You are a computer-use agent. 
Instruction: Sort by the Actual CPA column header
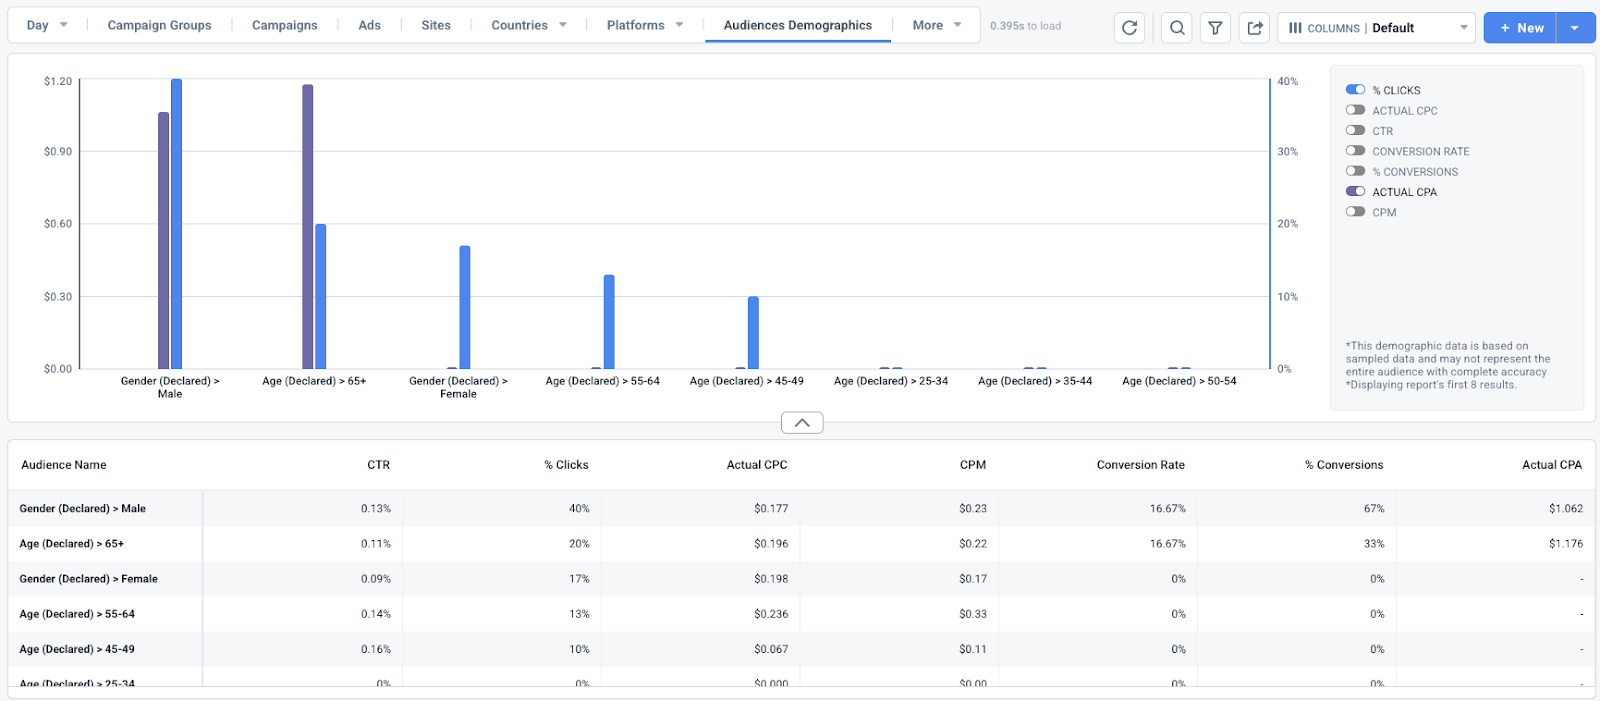pos(1551,465)
